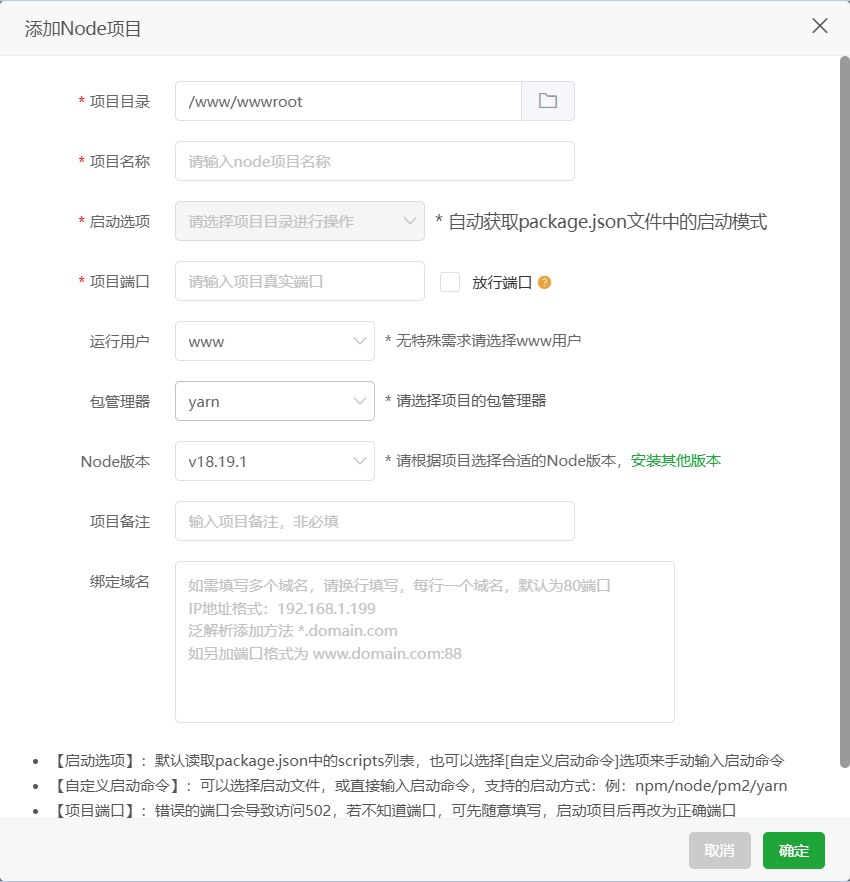This screenshot has height=882, width=850.
Task: Click the chevron arrow in 运行用户 select
Action: [360, 341]
